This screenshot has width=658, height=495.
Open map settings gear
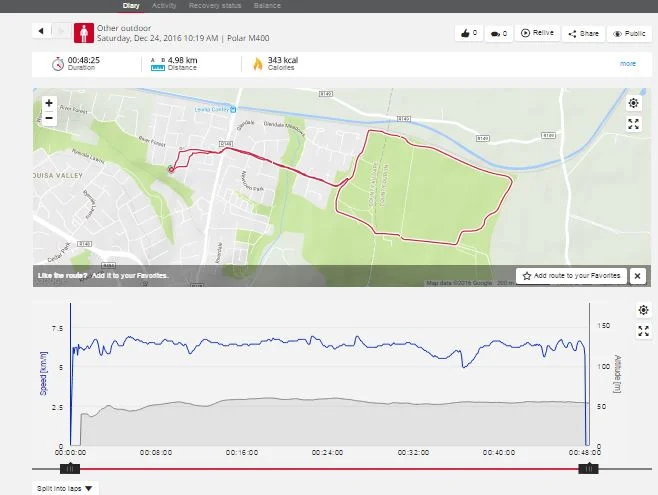pyautogui.click(x=634, y=103)
